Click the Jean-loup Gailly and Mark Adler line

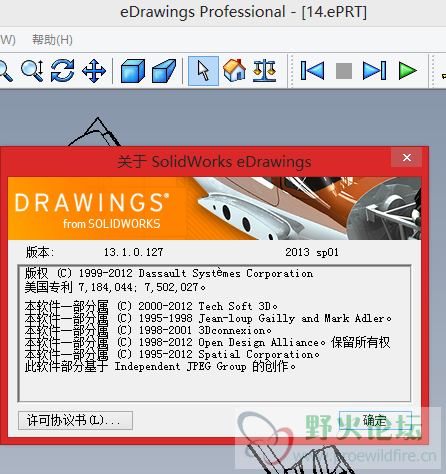coord(208,318)
